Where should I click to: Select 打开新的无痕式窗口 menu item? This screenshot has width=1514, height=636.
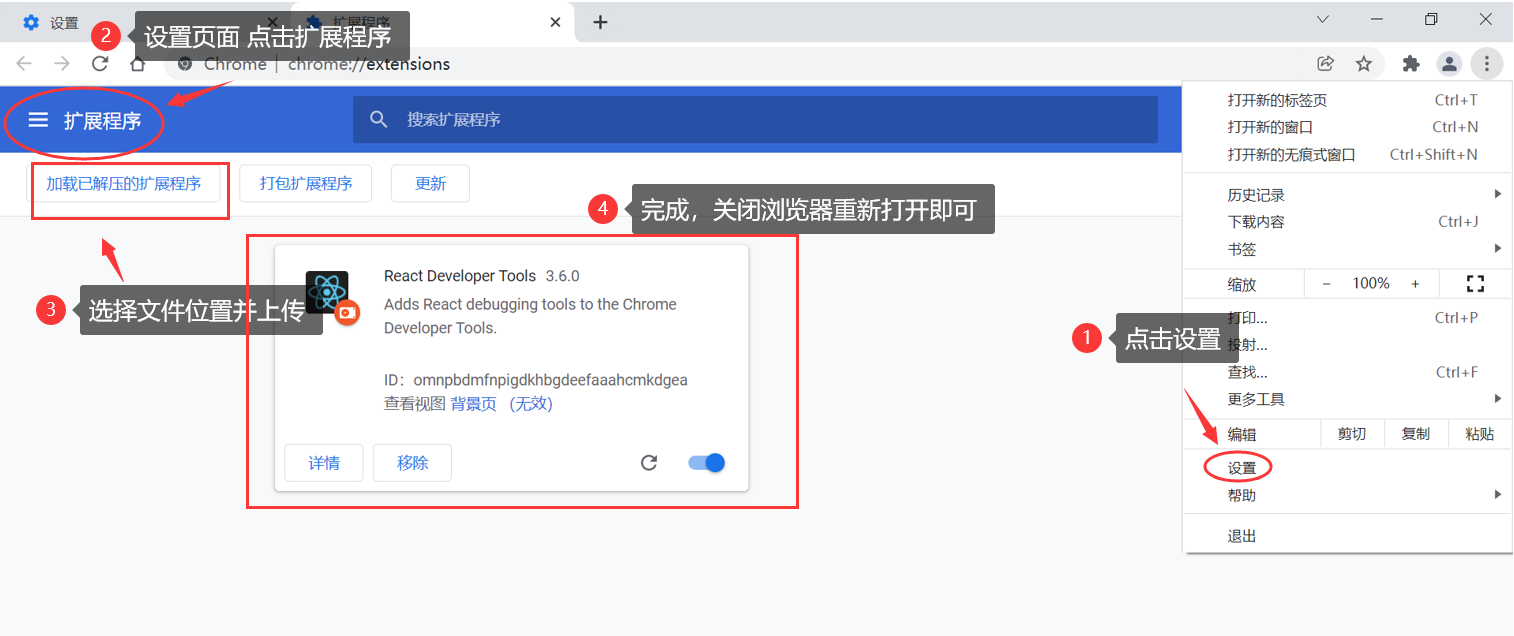[1347, 155]
